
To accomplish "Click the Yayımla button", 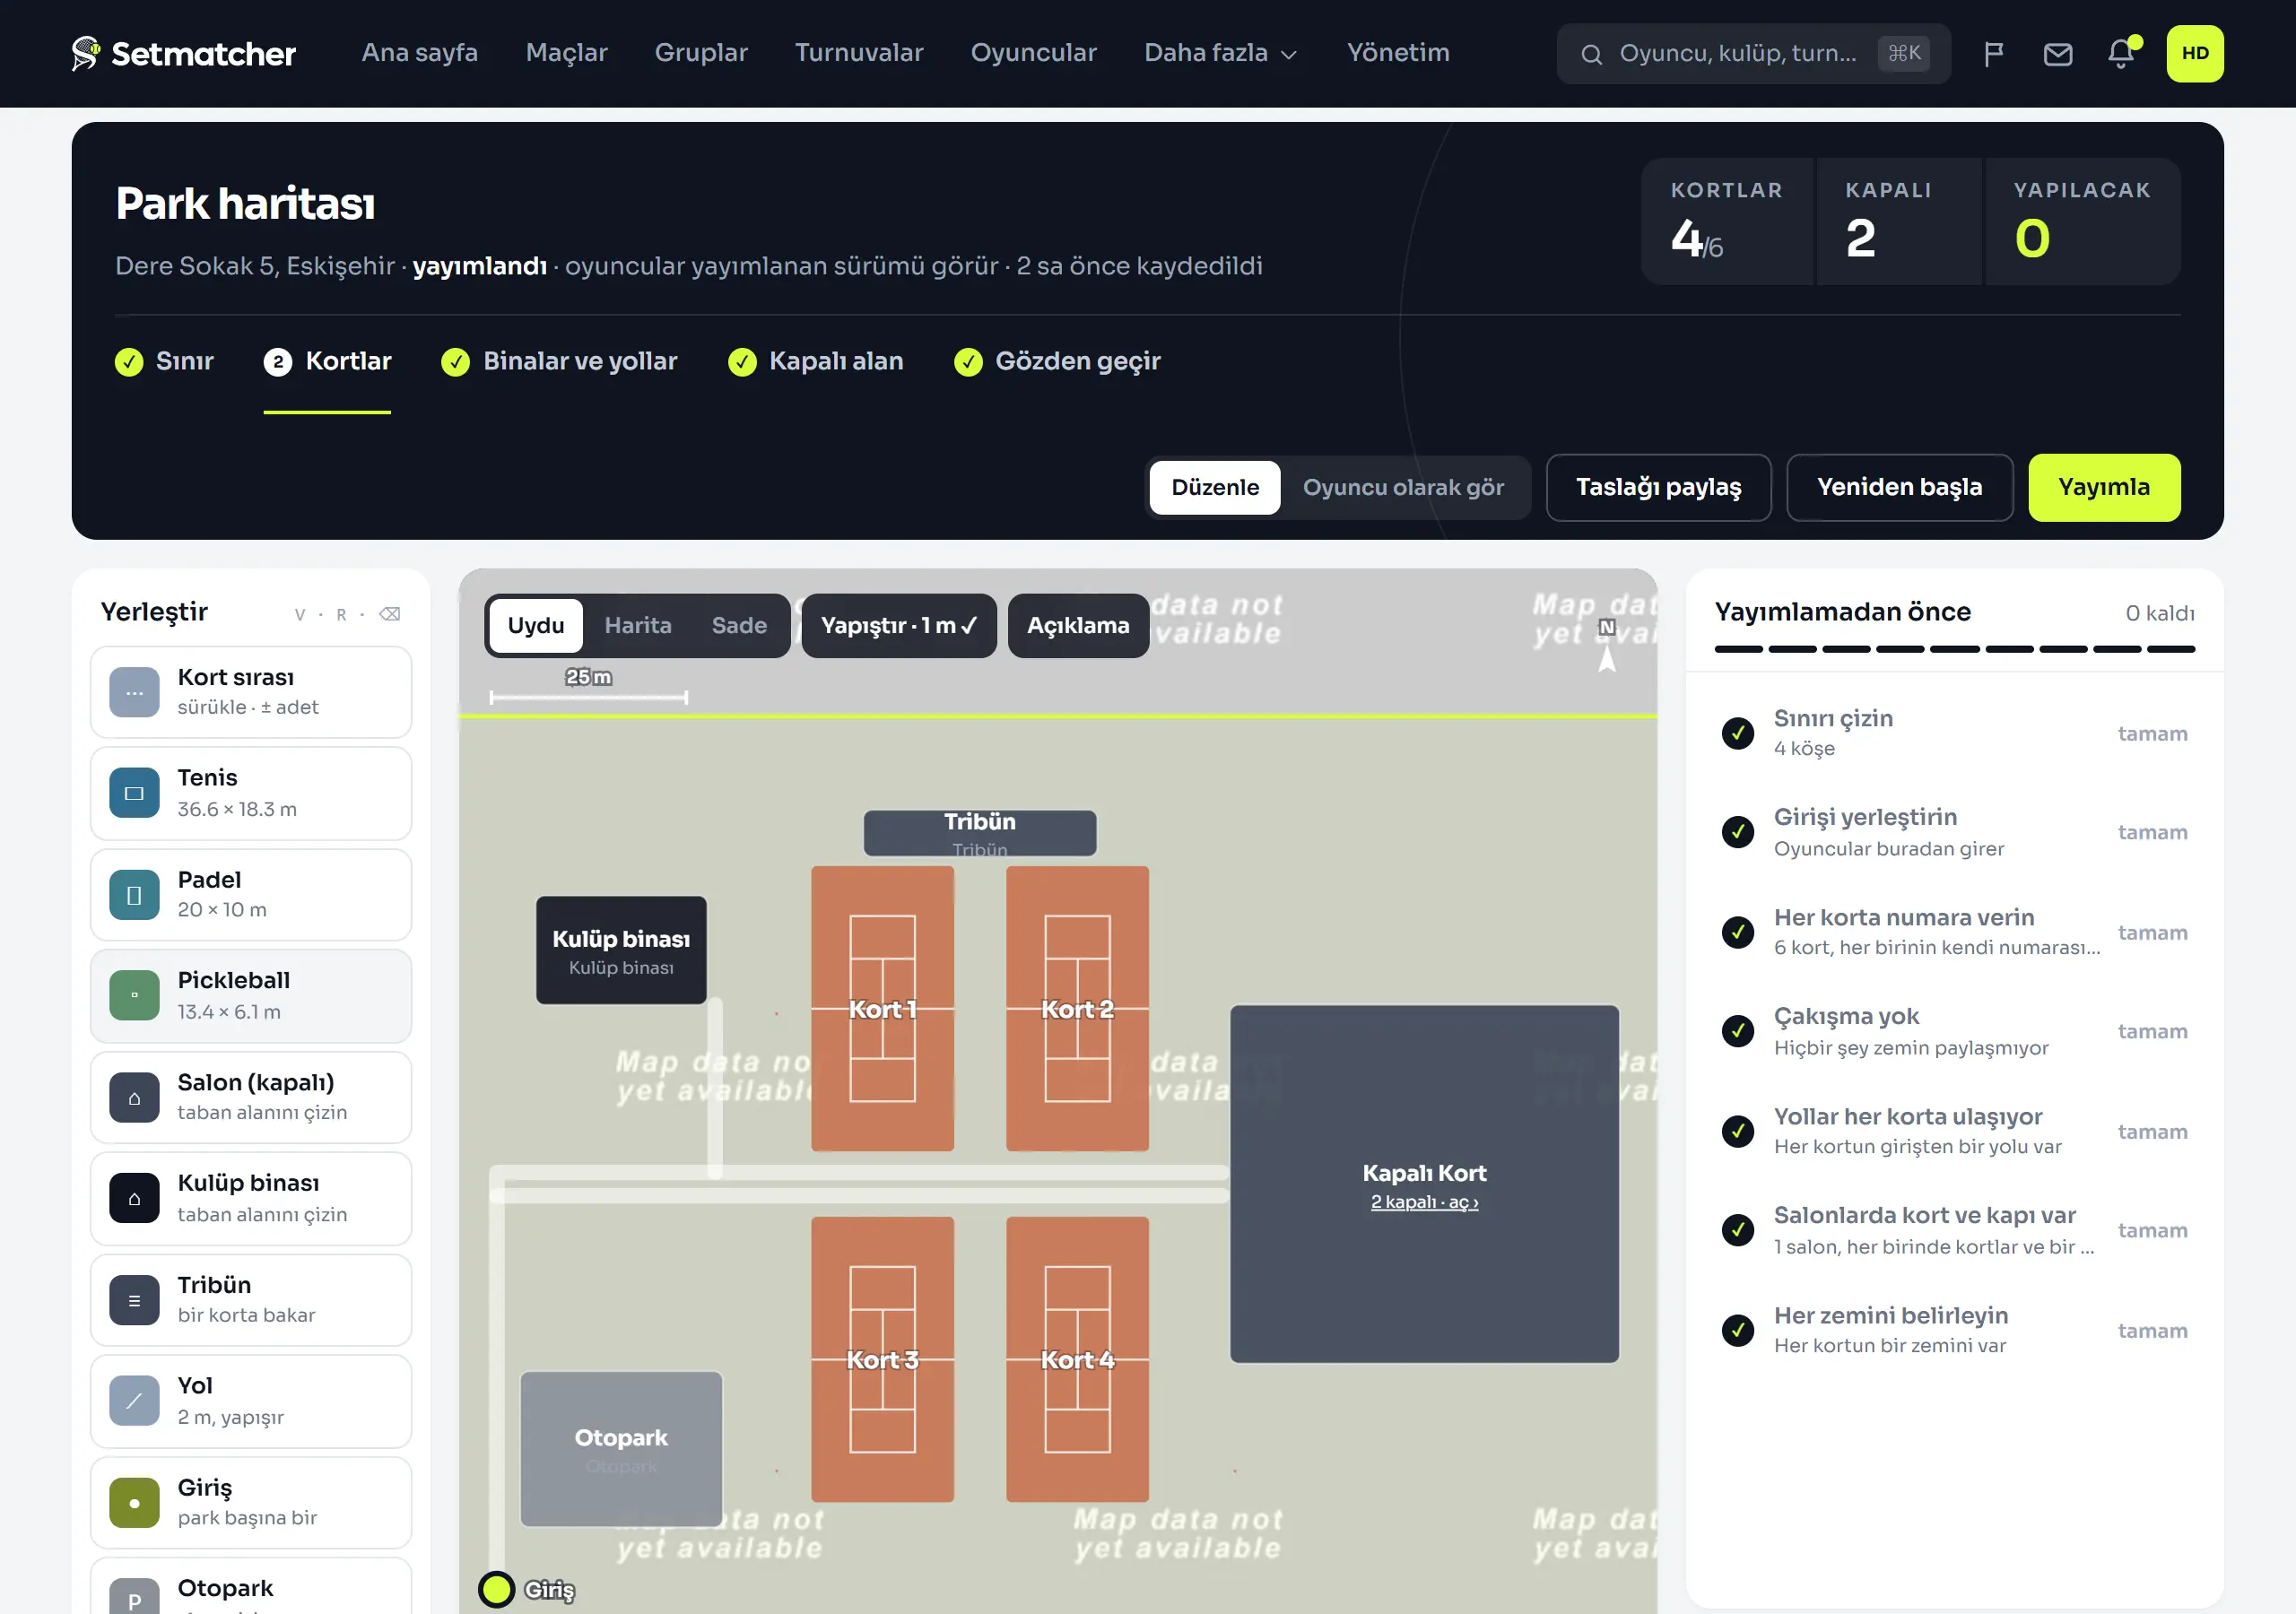I will tap(2103, 487).
